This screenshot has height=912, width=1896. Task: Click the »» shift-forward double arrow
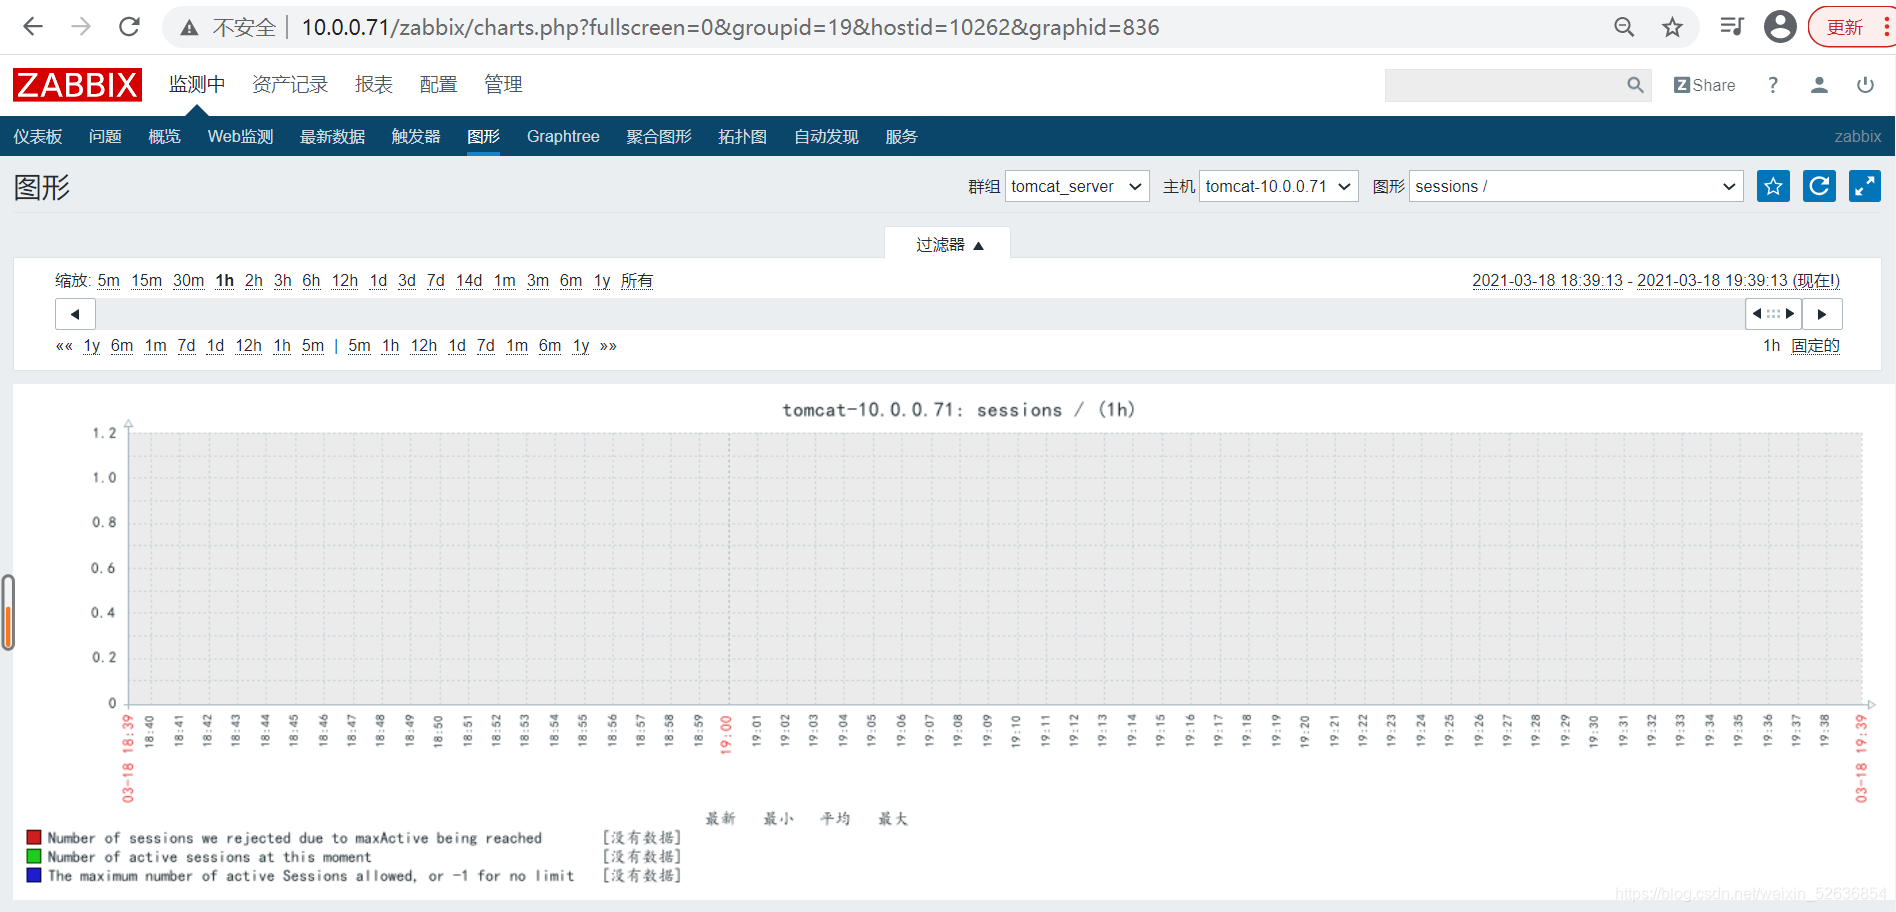608,346
